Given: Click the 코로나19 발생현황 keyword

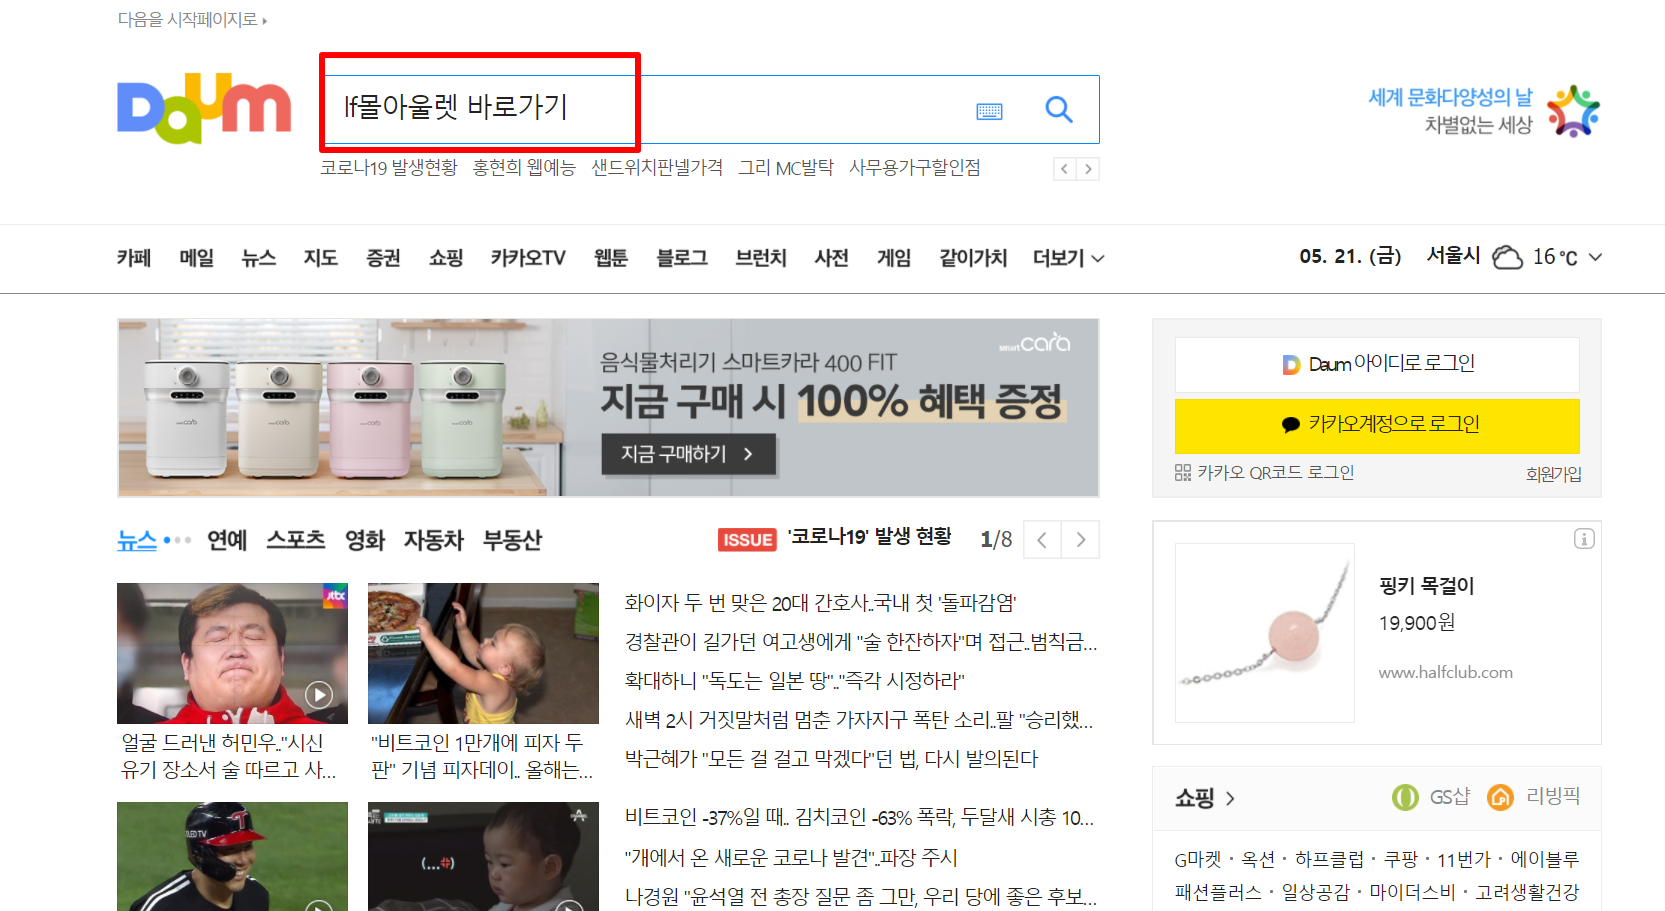Looking at the screenshot, I should click(x=389, y=168).
